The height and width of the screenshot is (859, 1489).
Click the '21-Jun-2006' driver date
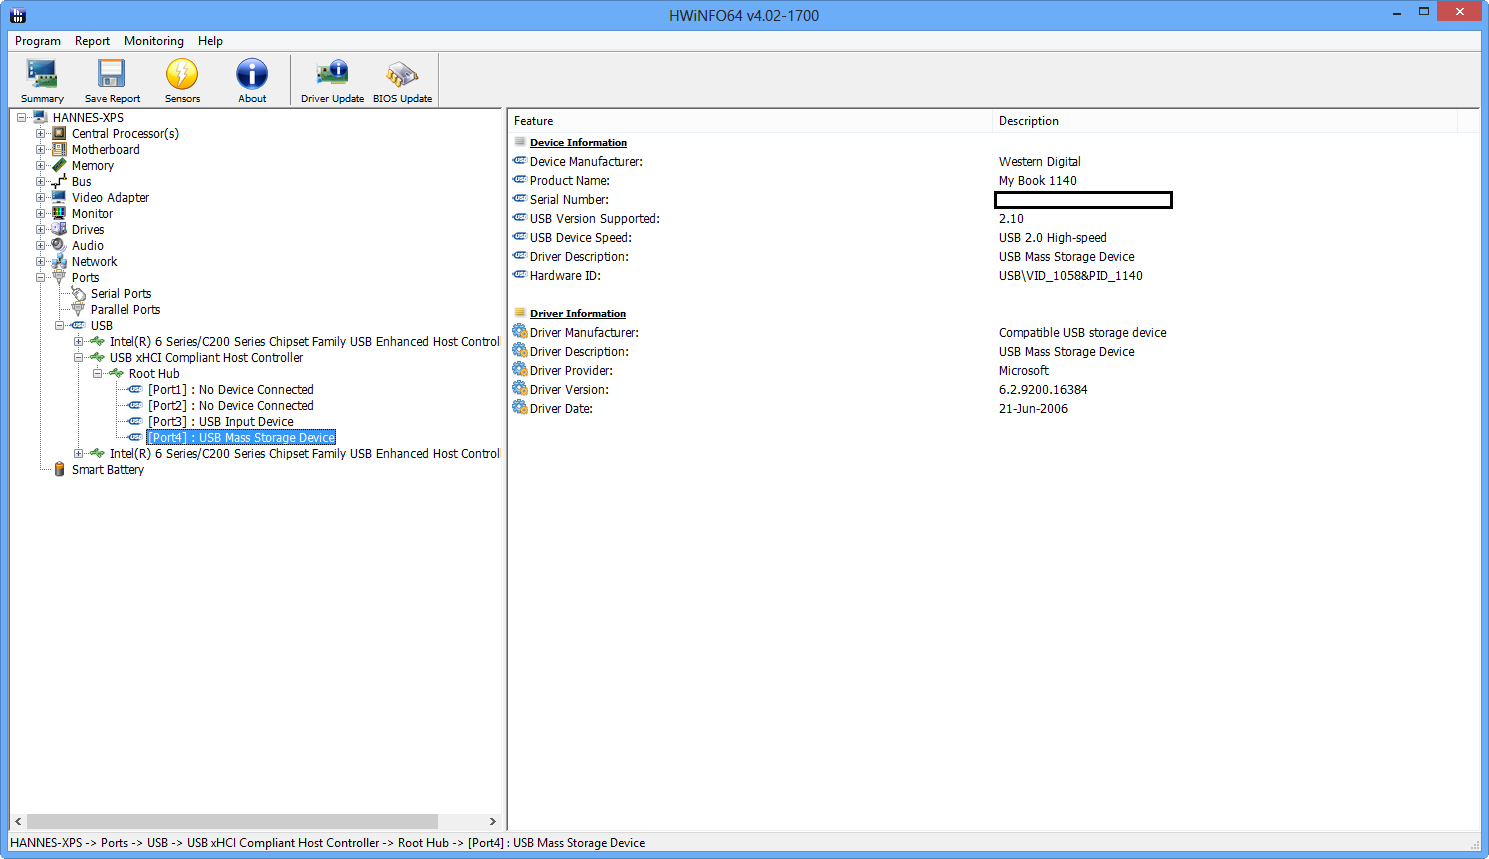(x=1033, y=408)
